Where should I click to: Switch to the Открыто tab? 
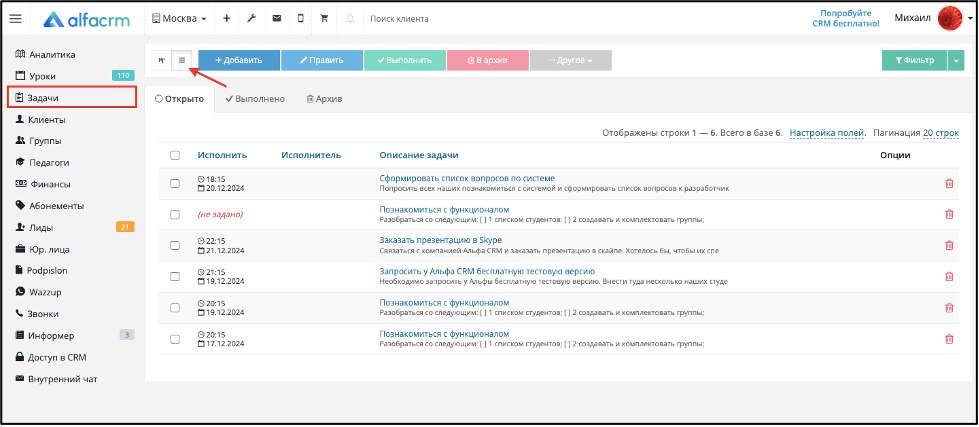point(179,99)
